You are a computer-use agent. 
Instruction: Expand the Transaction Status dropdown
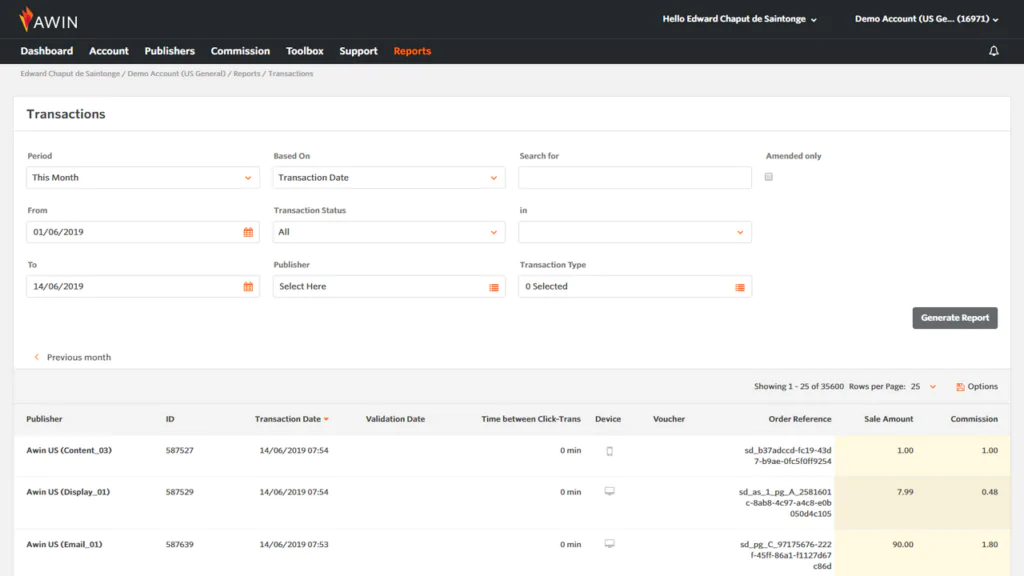coord(389,232)
